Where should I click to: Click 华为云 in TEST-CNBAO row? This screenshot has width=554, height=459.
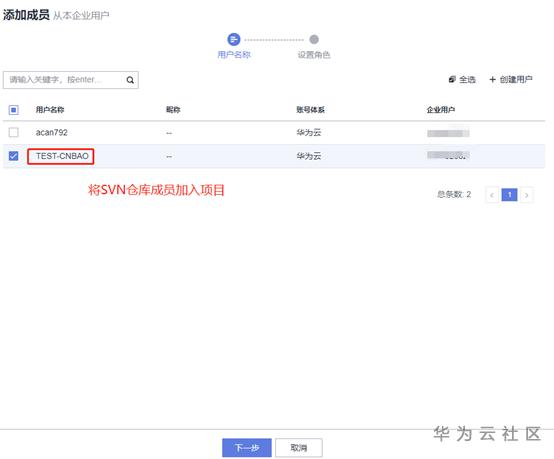coord(309,156)
